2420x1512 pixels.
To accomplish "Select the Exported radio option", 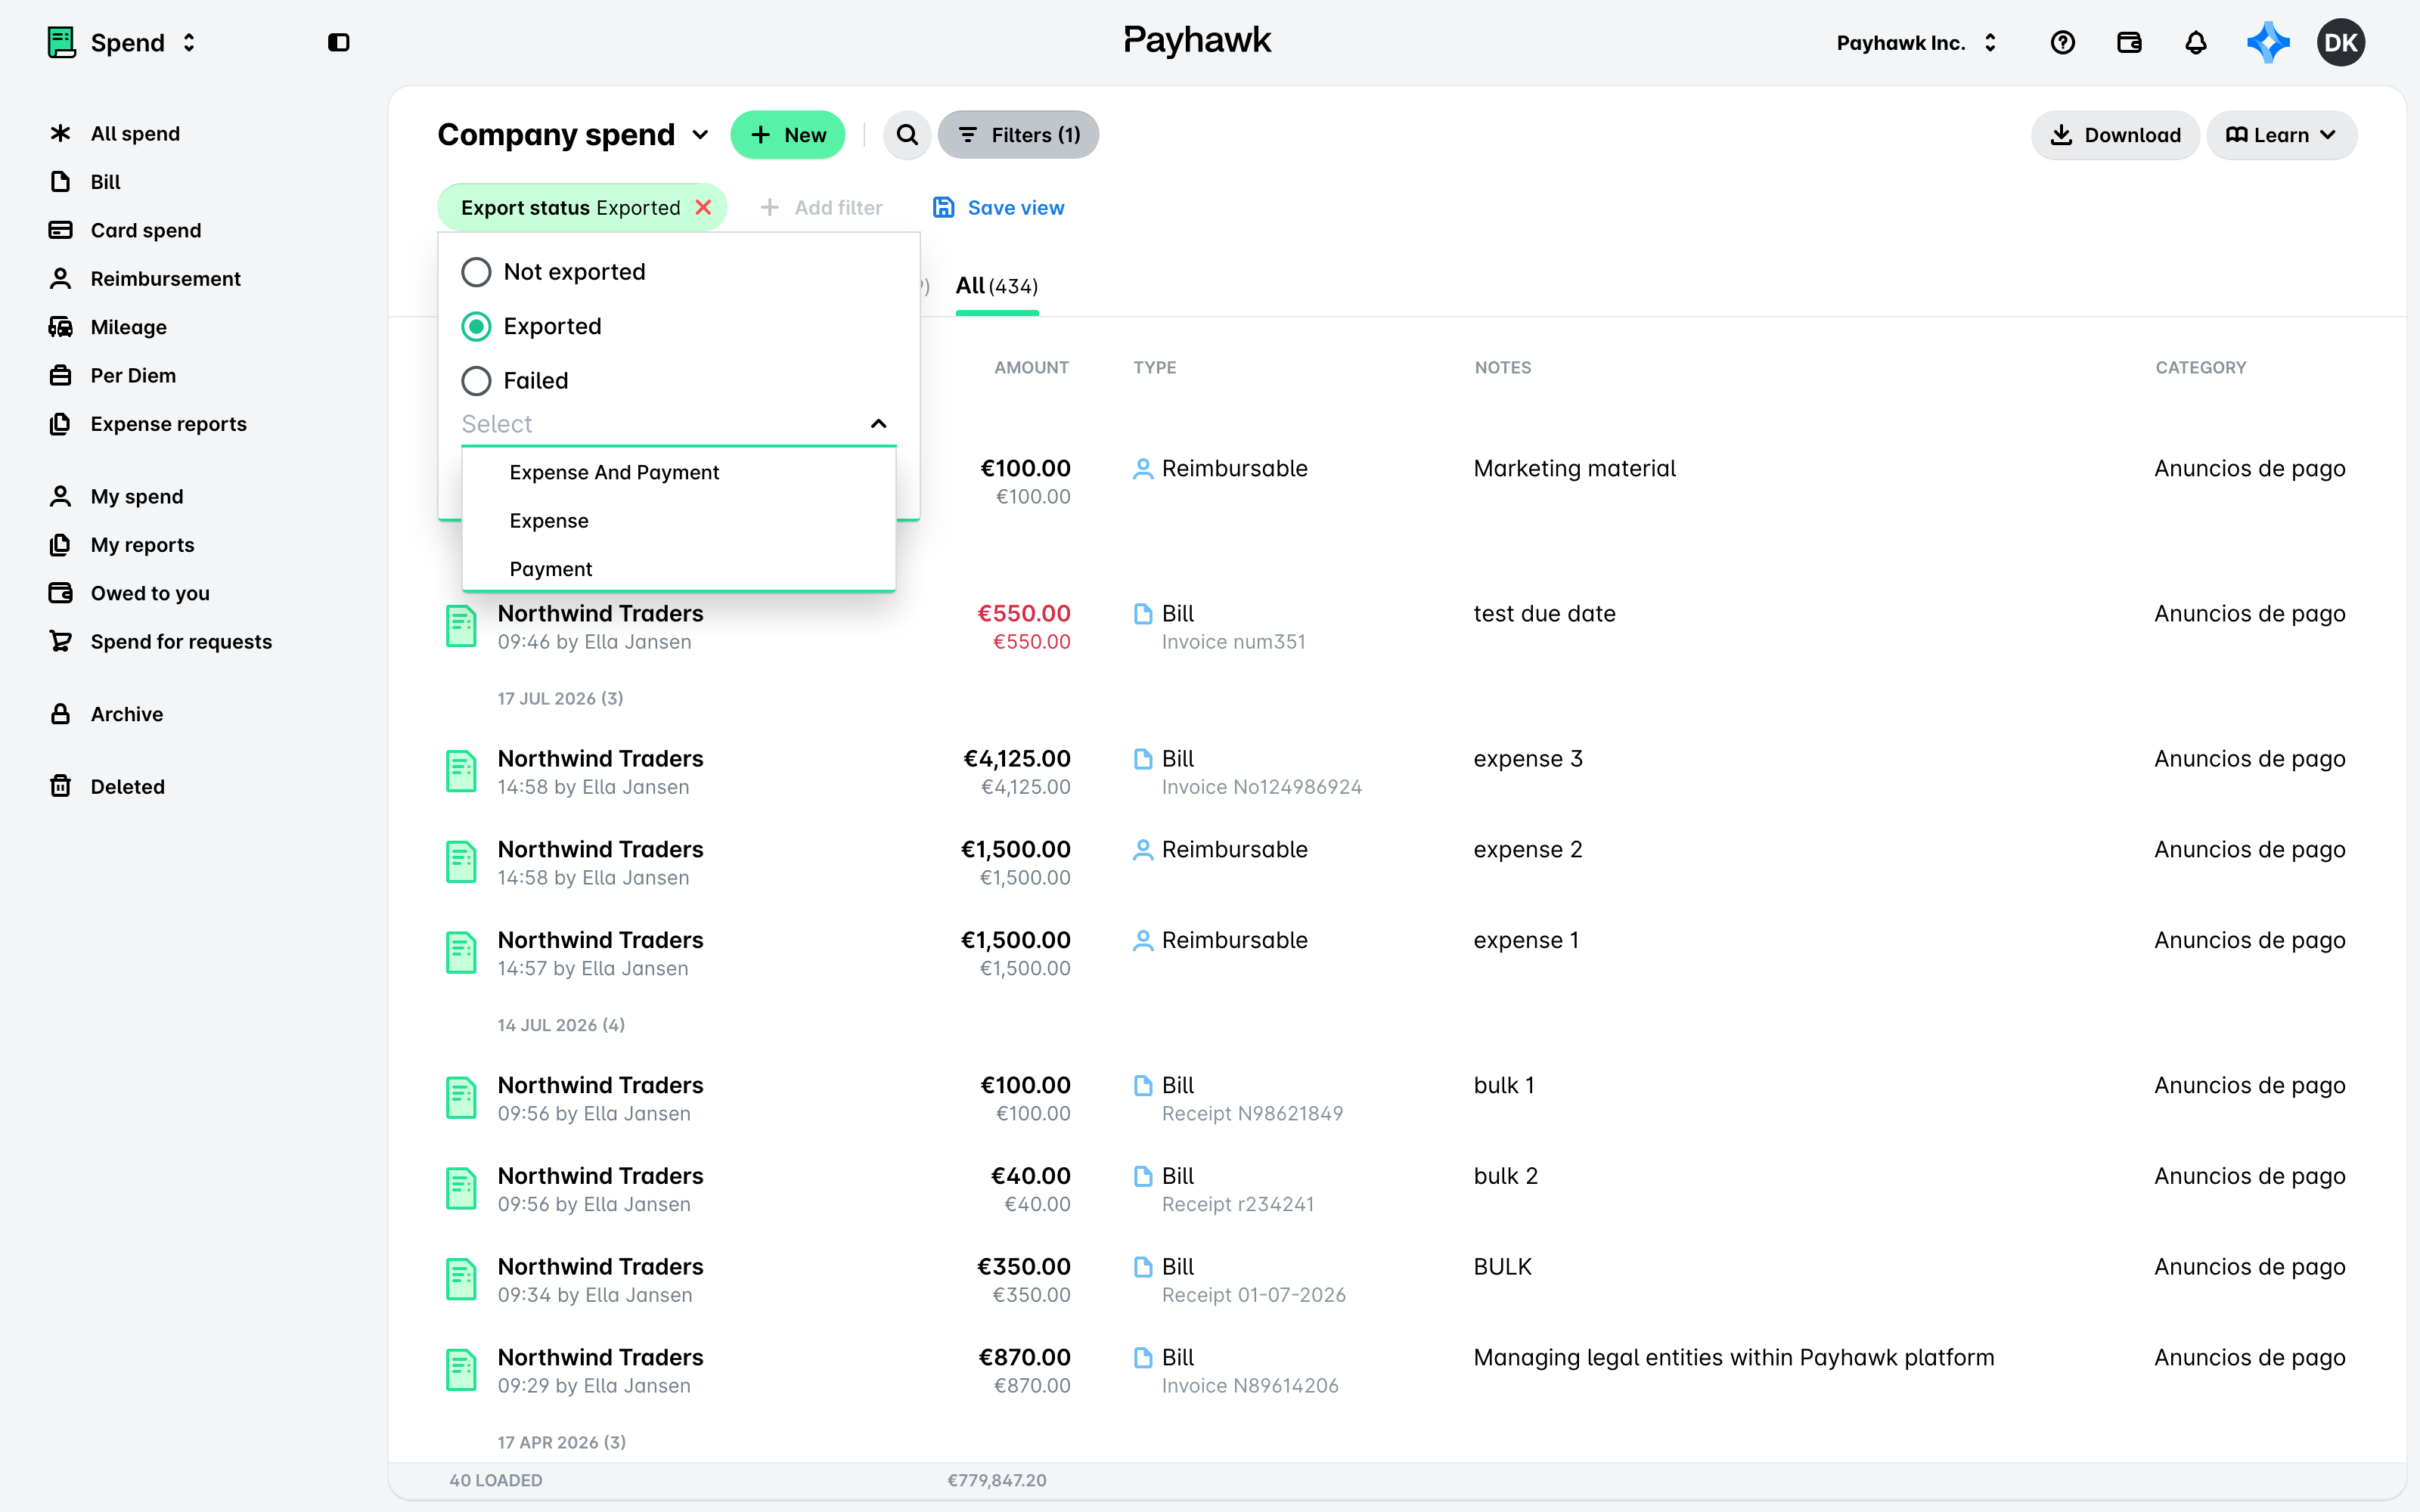I will [476, 326].
